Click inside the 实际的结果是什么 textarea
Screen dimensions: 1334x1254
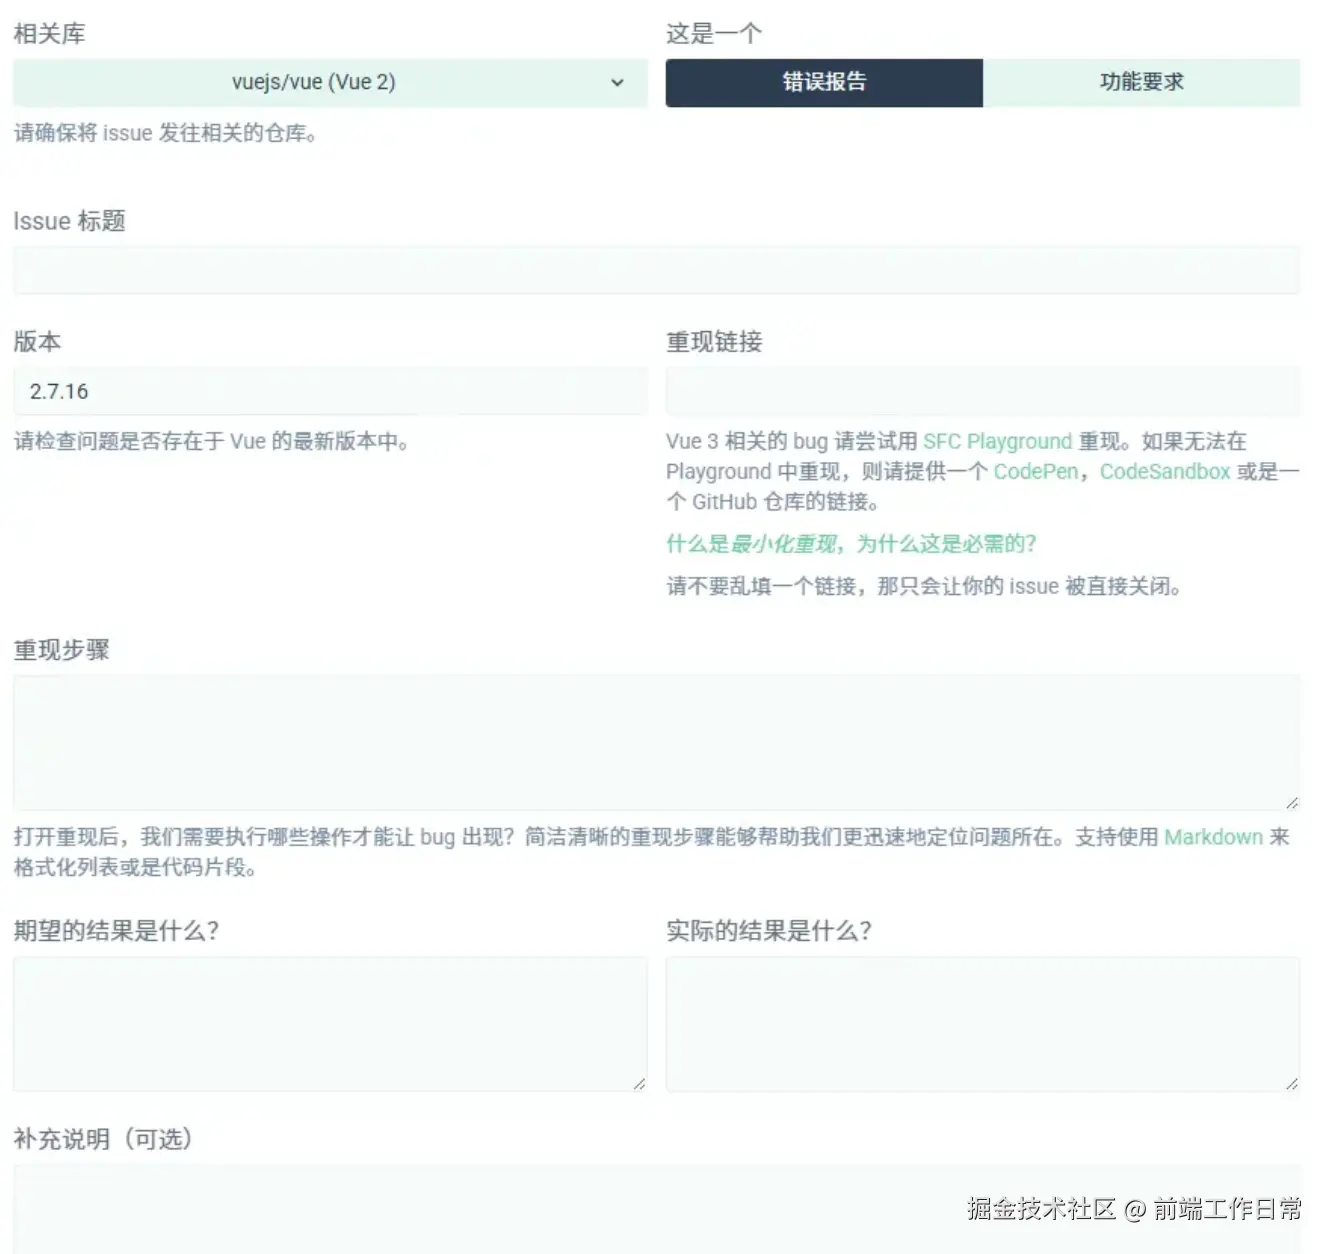(x=983, y=1024)
